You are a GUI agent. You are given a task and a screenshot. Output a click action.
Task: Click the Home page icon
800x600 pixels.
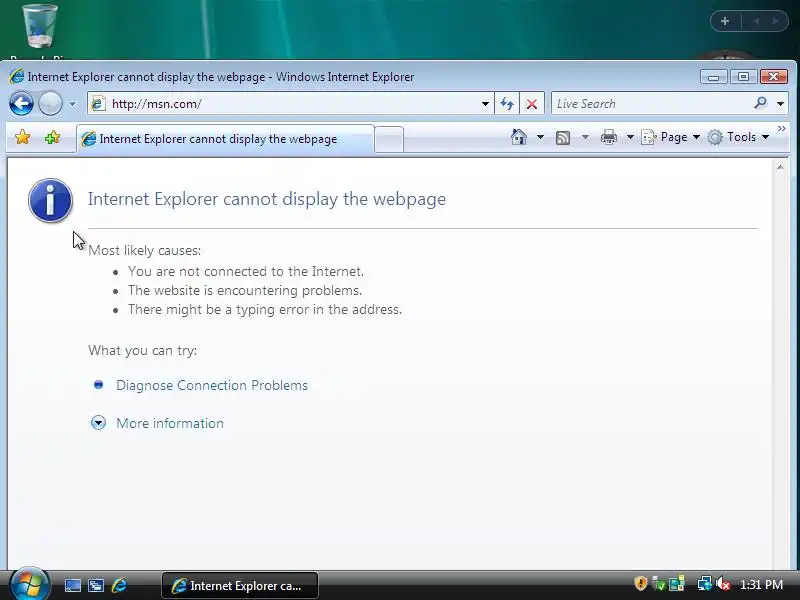coord(519,137)
